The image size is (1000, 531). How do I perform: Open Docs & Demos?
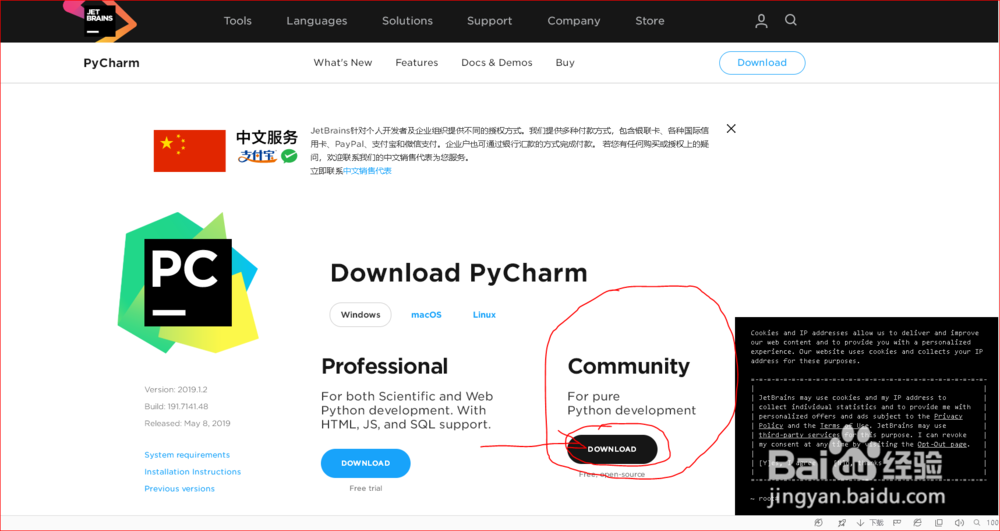pyautogui.click(x=497, y=62)
